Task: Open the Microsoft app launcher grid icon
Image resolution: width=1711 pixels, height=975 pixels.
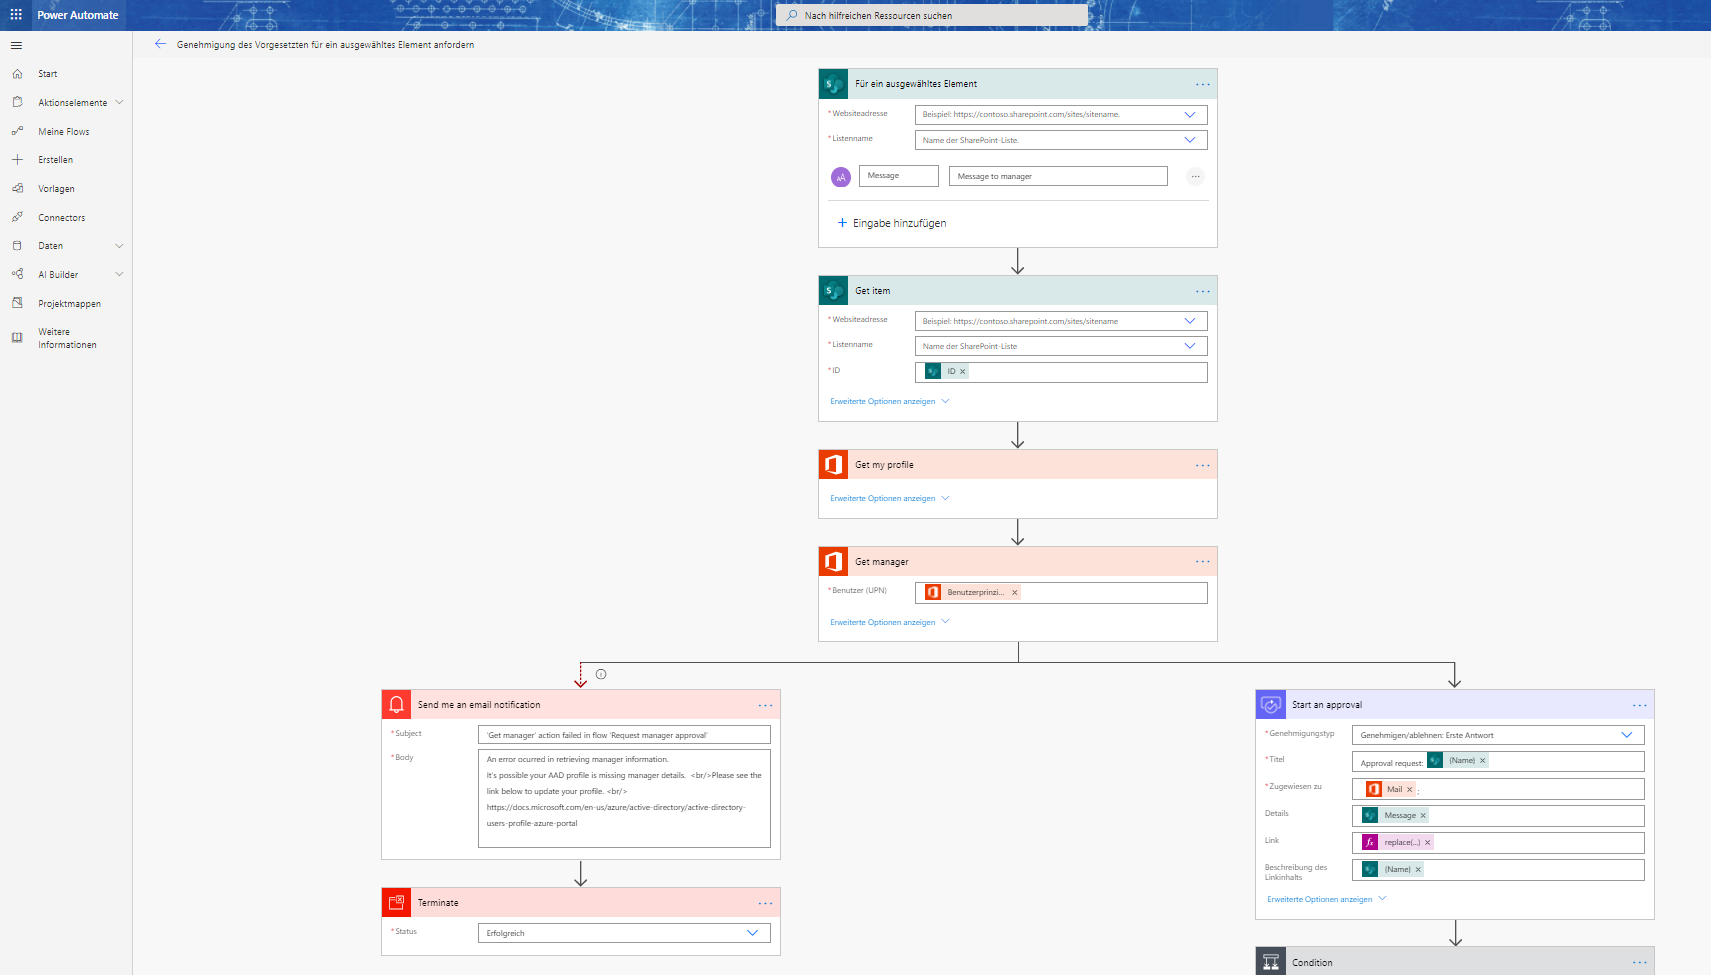Action: pos(15,14)
